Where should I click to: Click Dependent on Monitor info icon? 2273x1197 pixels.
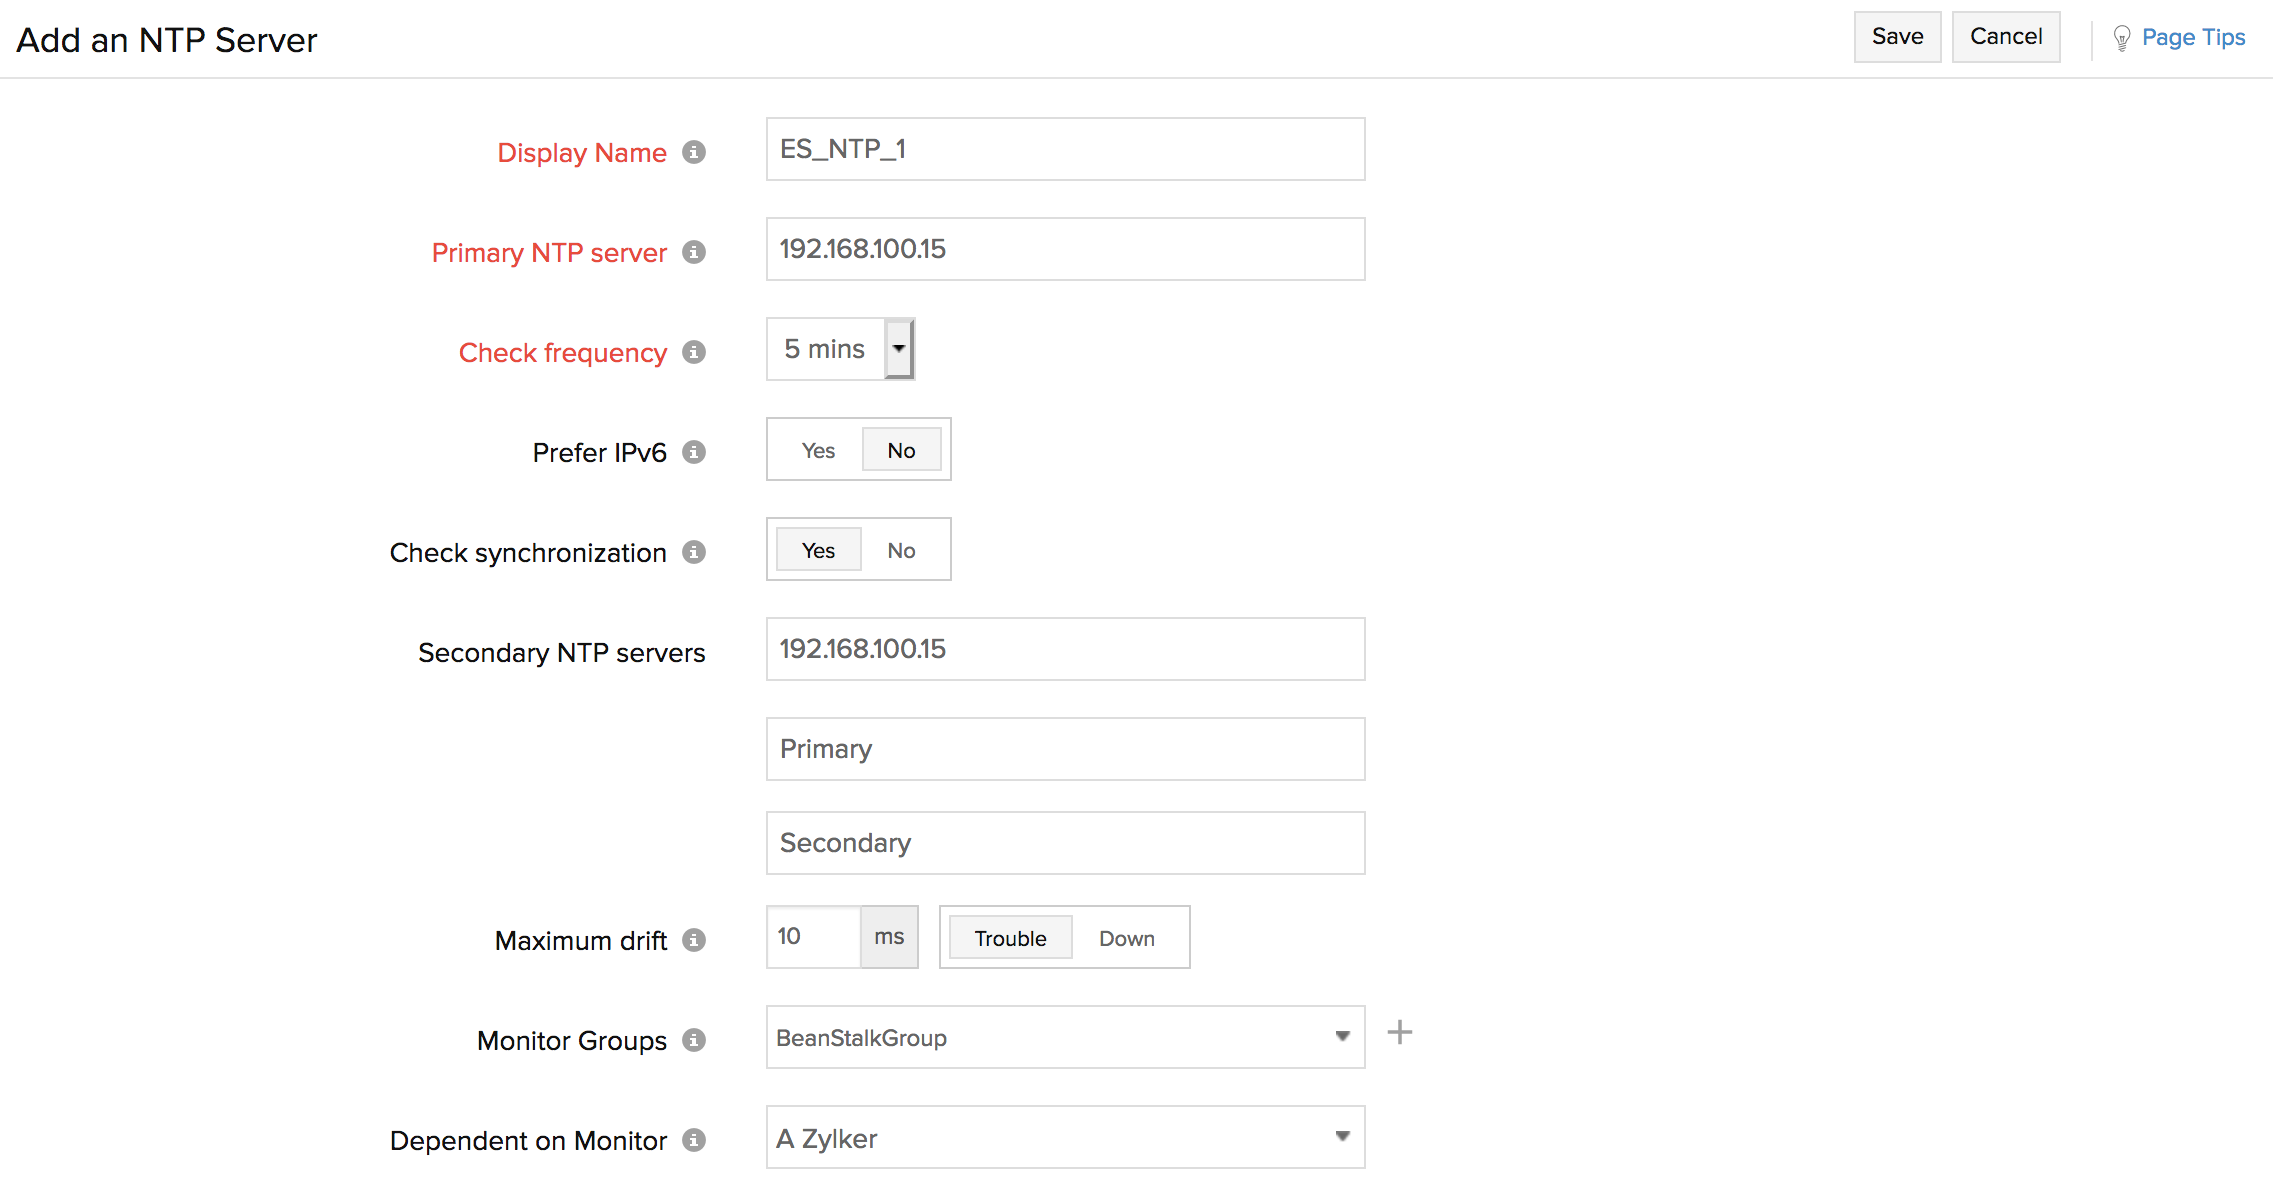click(693, 1140)
